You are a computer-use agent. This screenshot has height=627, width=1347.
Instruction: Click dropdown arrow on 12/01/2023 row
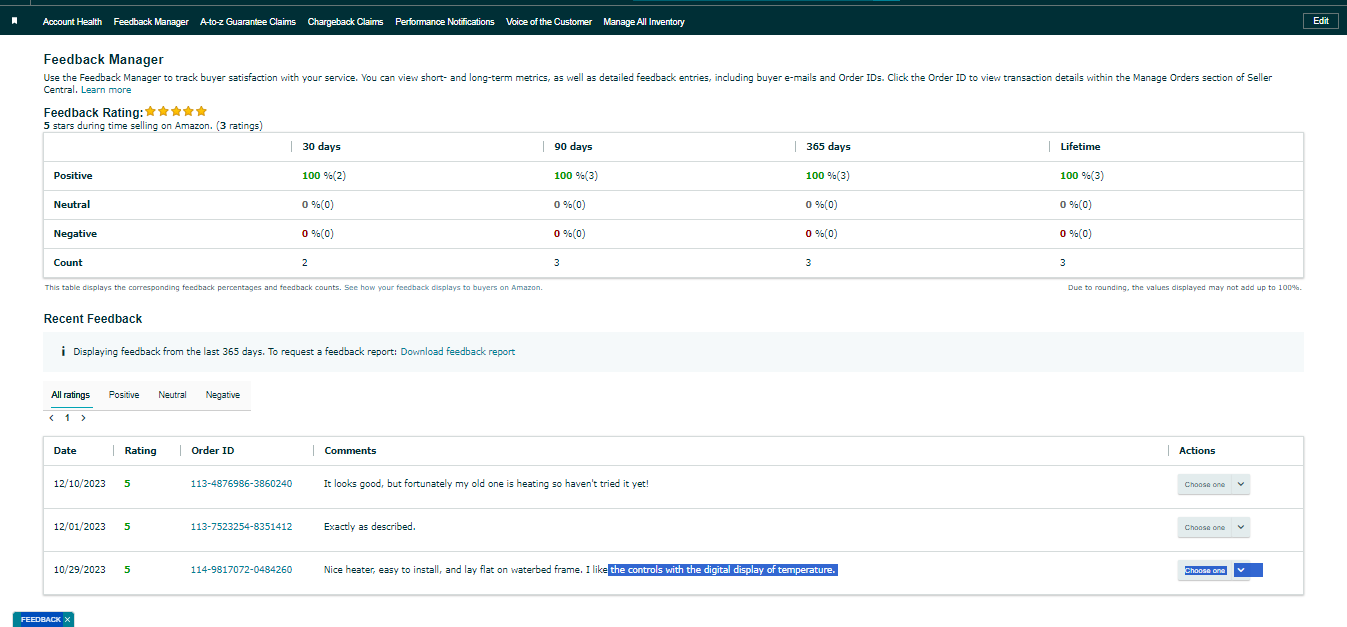[x=1241, y=528]
